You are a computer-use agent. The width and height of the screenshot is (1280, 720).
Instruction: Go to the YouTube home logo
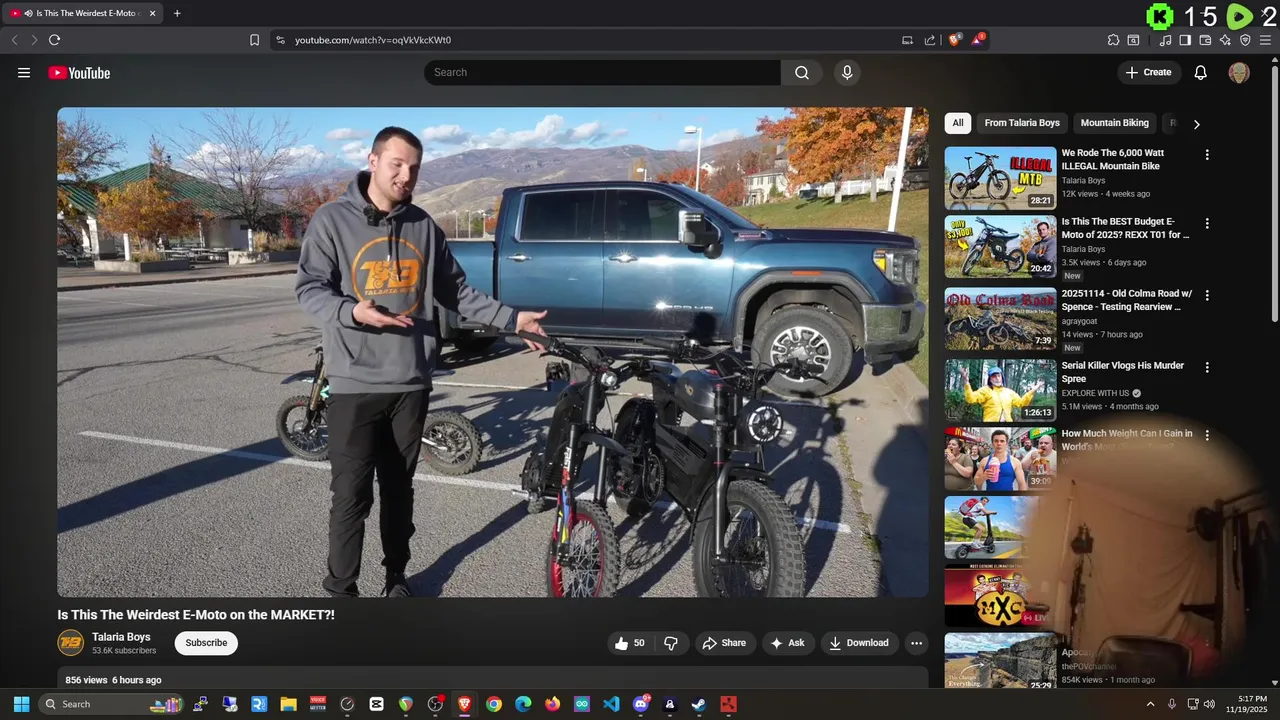tap(79, 72)
